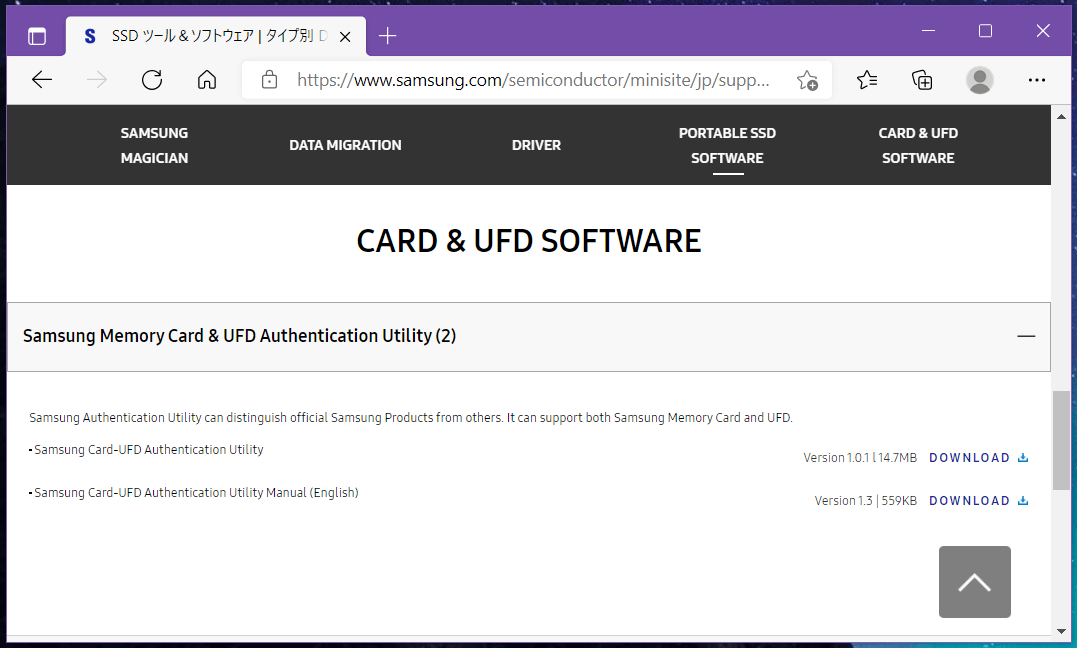Open the user profile avatar

980,80
